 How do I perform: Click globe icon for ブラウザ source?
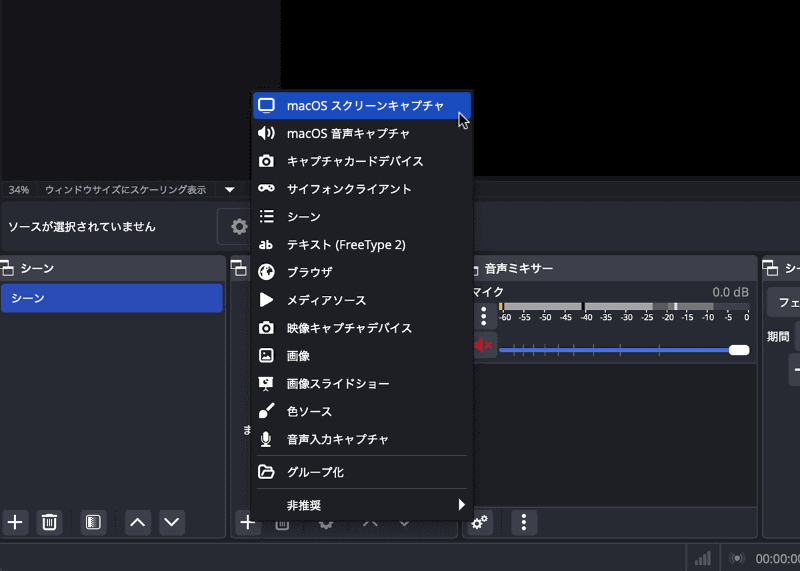click(266, 272)
